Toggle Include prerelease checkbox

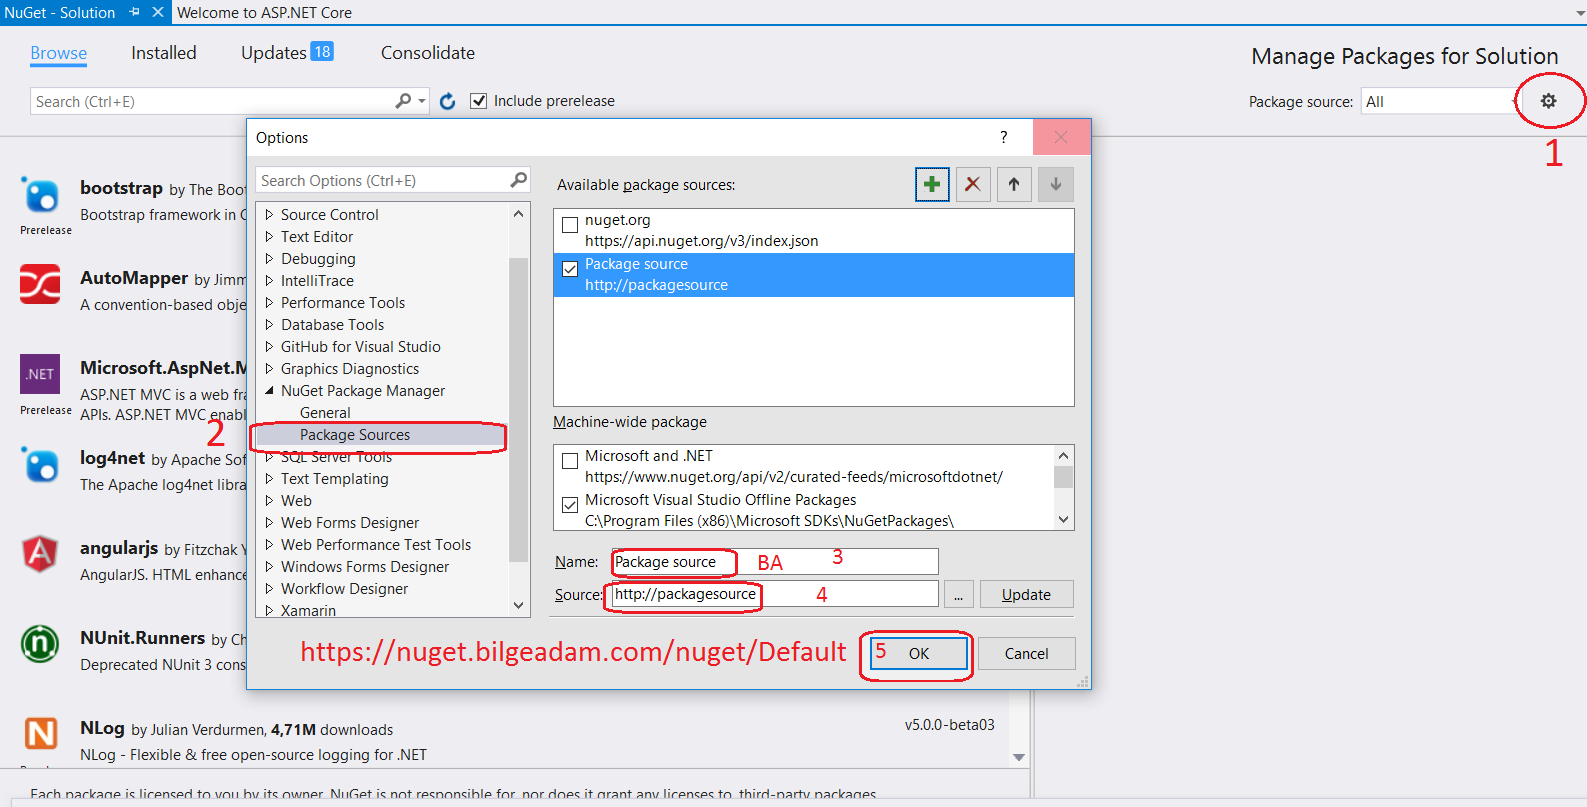(x=479, y=101)
